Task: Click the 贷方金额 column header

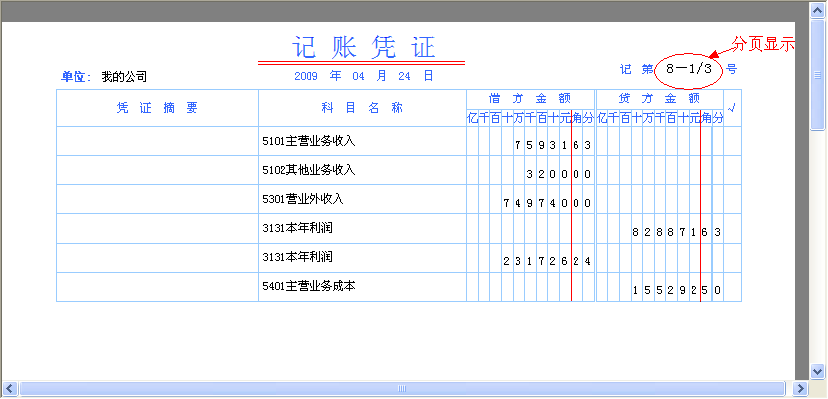Action: click(x=660, y=99)
